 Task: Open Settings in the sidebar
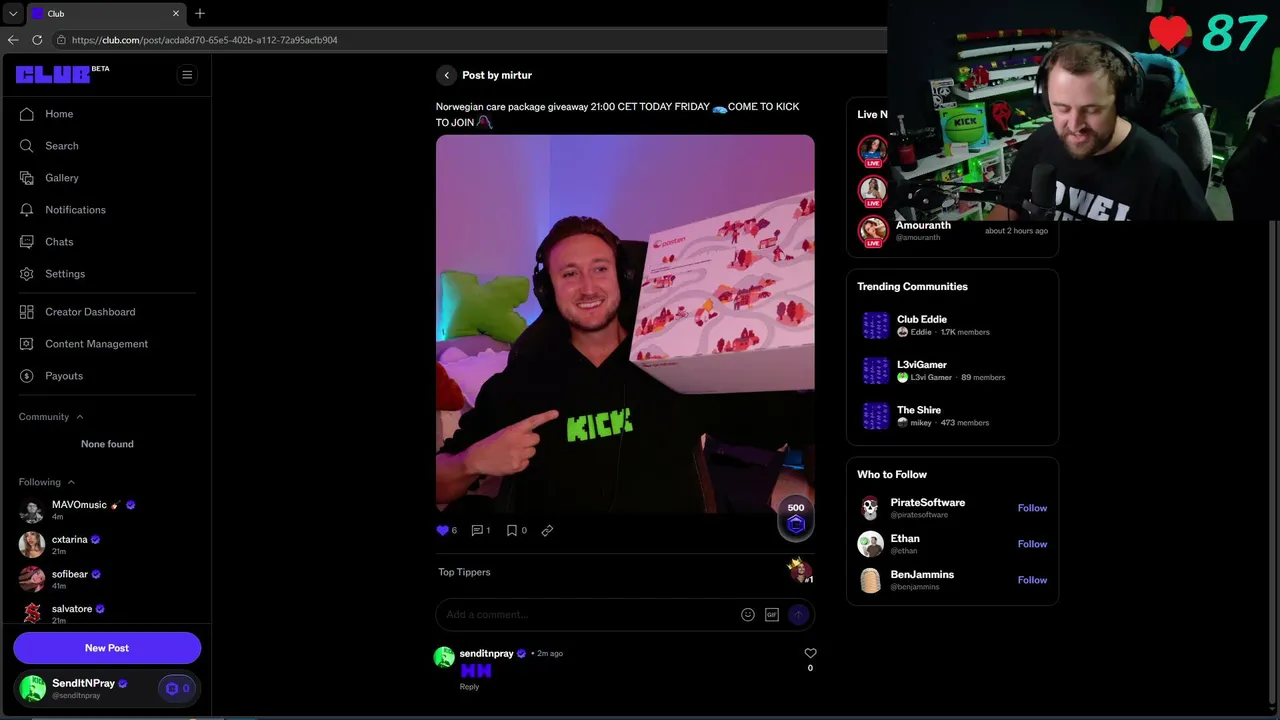[x=65, y=274]
